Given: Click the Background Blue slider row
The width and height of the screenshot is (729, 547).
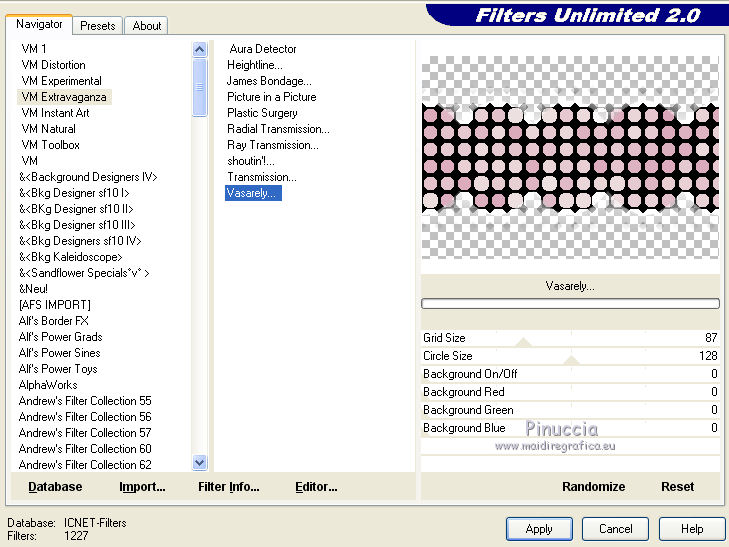Looking at the screenshot, I should click(x=570, y=428).
